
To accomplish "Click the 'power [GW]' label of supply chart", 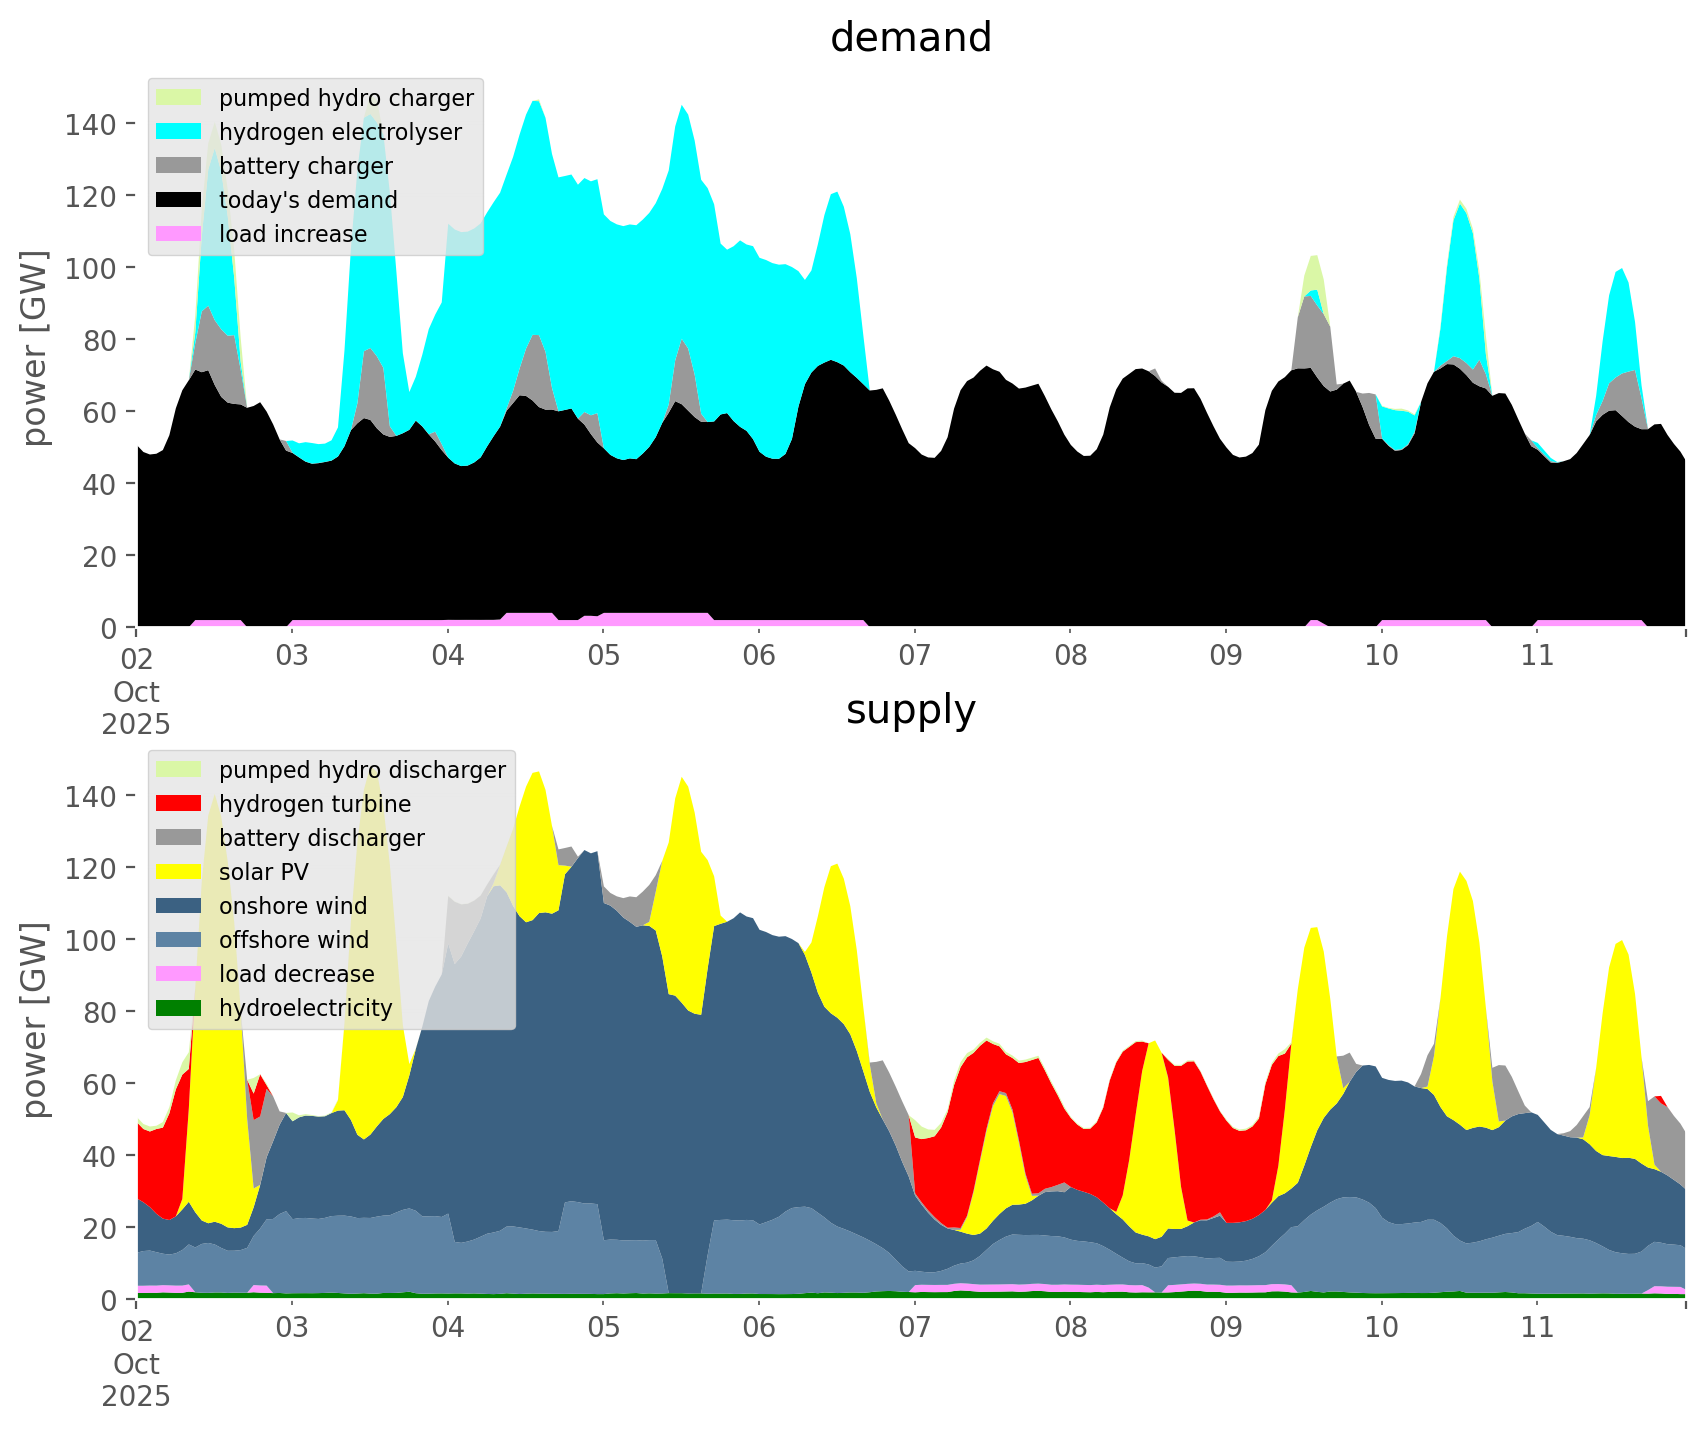I will pyautogui.click(x=36, y=1019).
